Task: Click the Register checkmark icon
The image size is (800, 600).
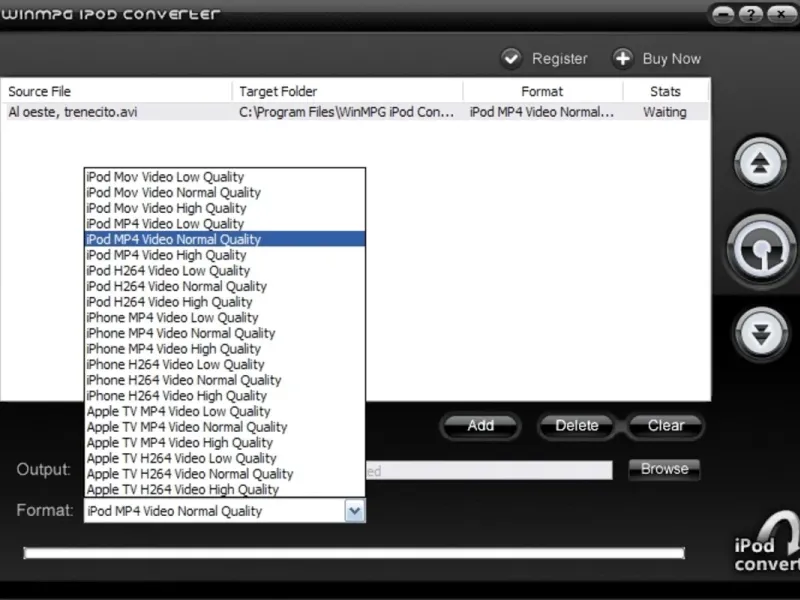Action: (x=511, y=59)
